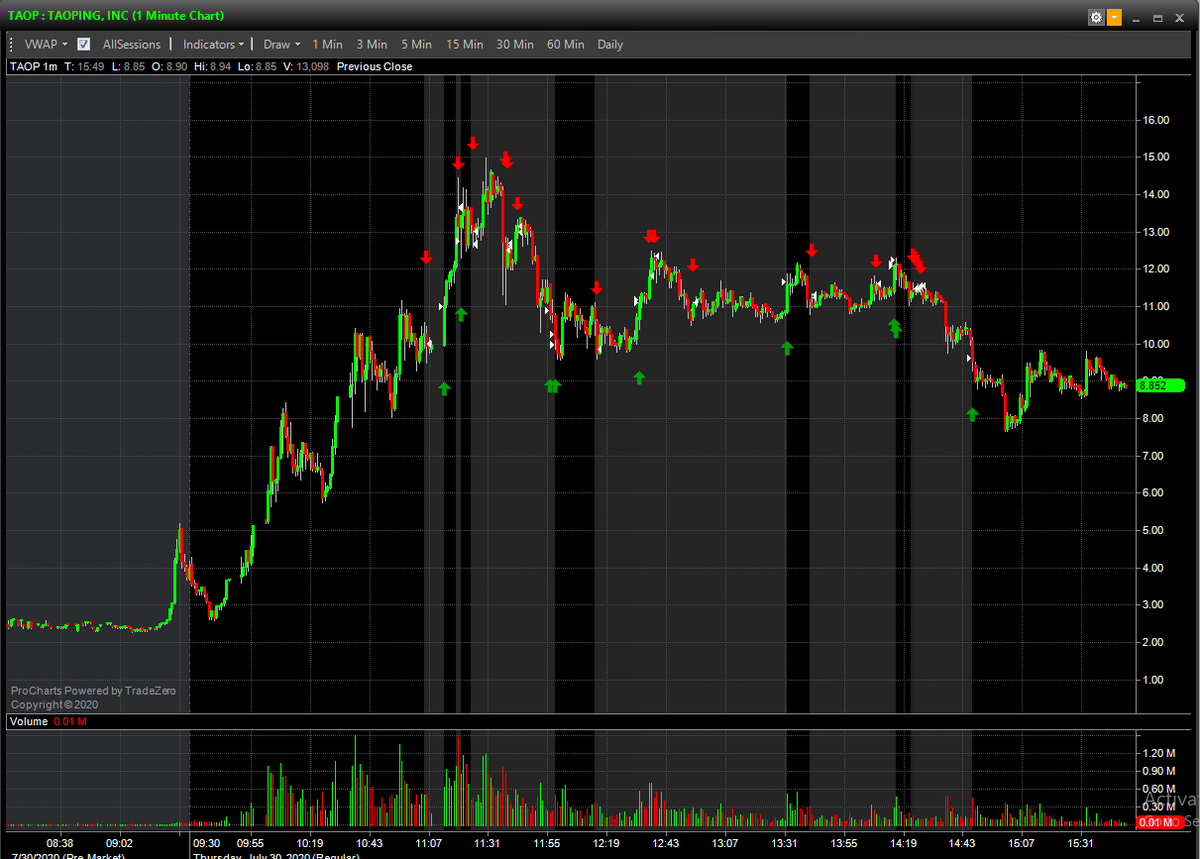Click the Volume pane title label
1200x859 pixels.
(x=29, y=721)
